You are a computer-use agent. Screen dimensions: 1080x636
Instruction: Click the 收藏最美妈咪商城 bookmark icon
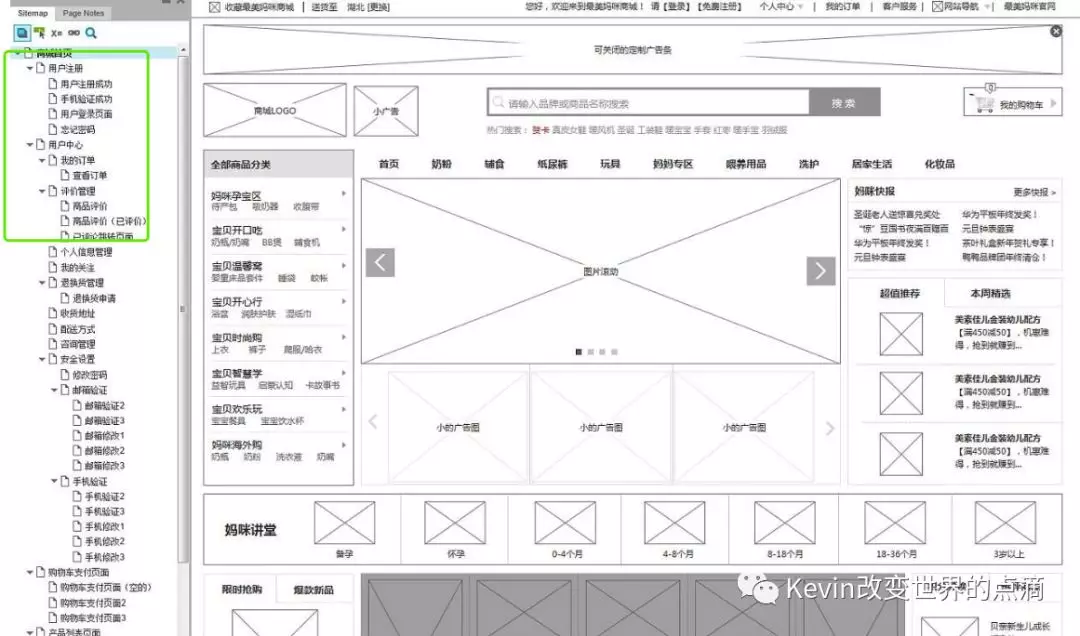click(x=214, y=7)
